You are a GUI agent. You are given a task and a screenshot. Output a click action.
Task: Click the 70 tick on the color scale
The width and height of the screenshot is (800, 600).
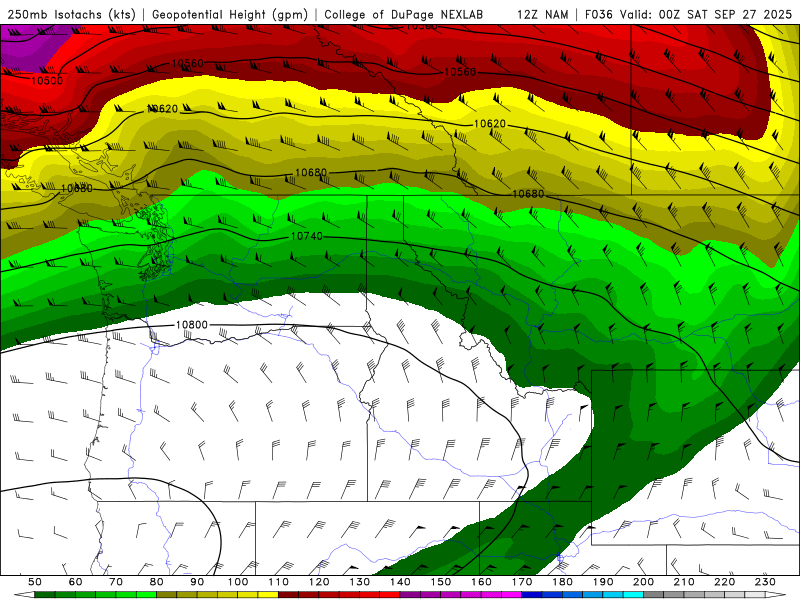(116, 582)
